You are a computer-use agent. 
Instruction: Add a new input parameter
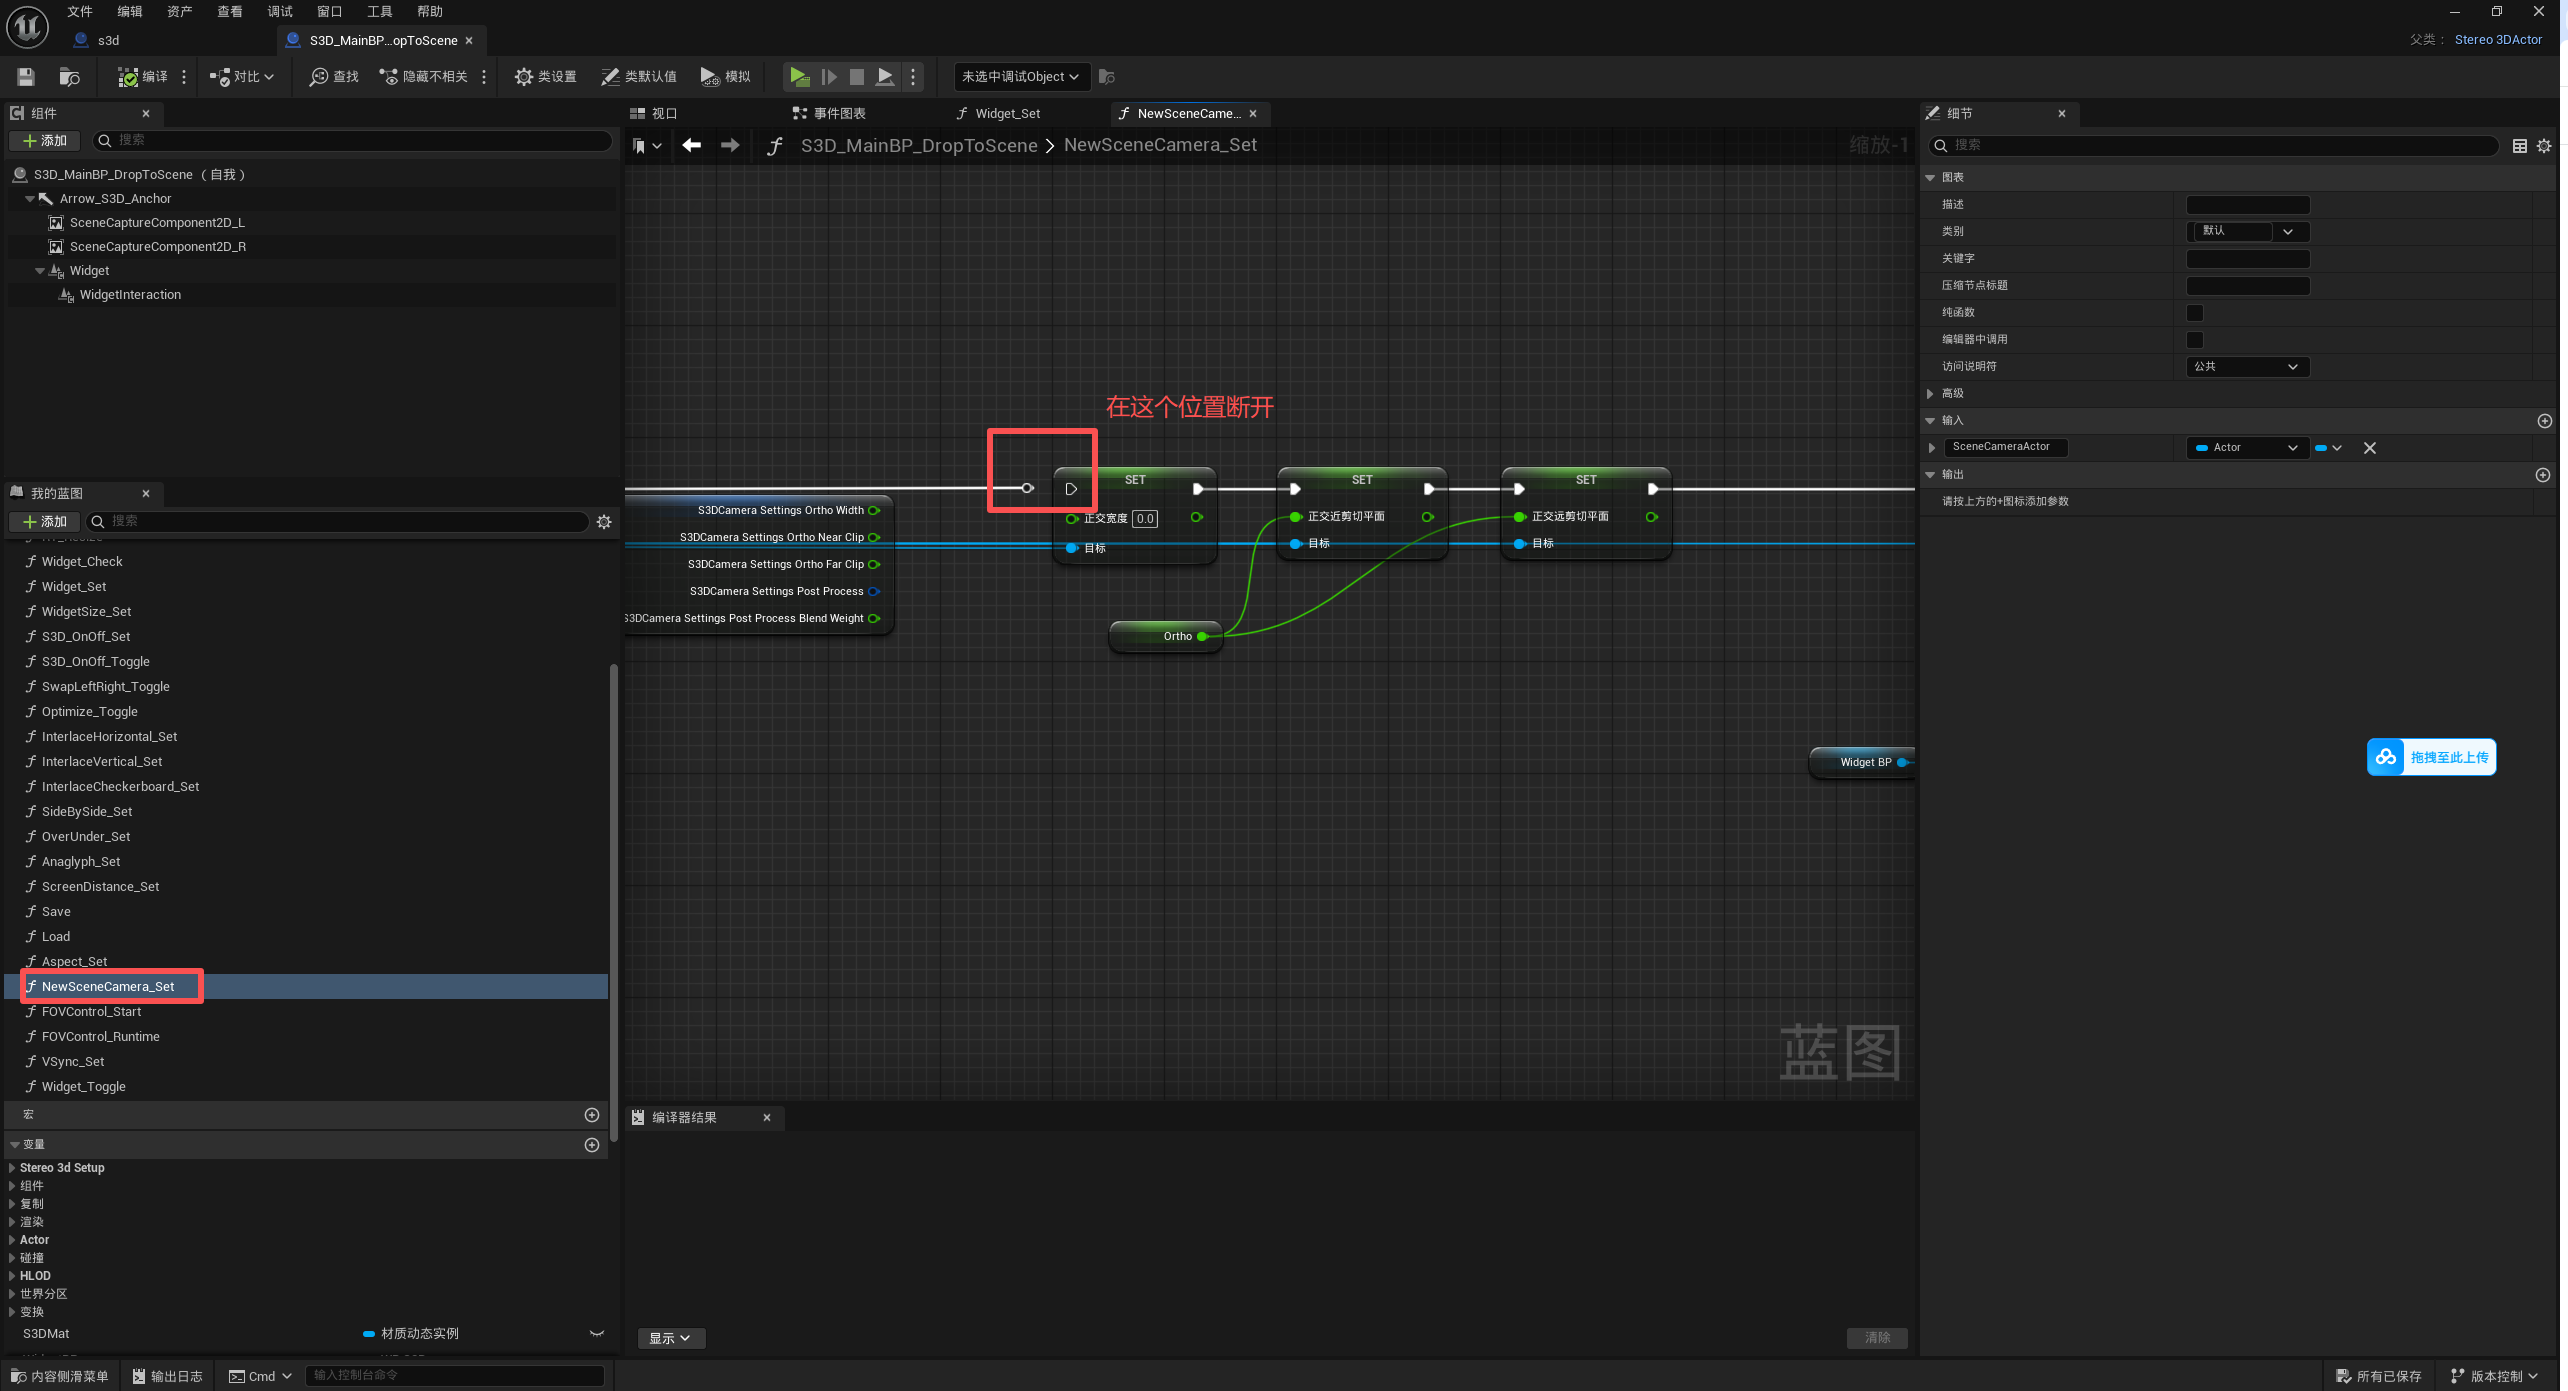click(x=2544, y=421)
